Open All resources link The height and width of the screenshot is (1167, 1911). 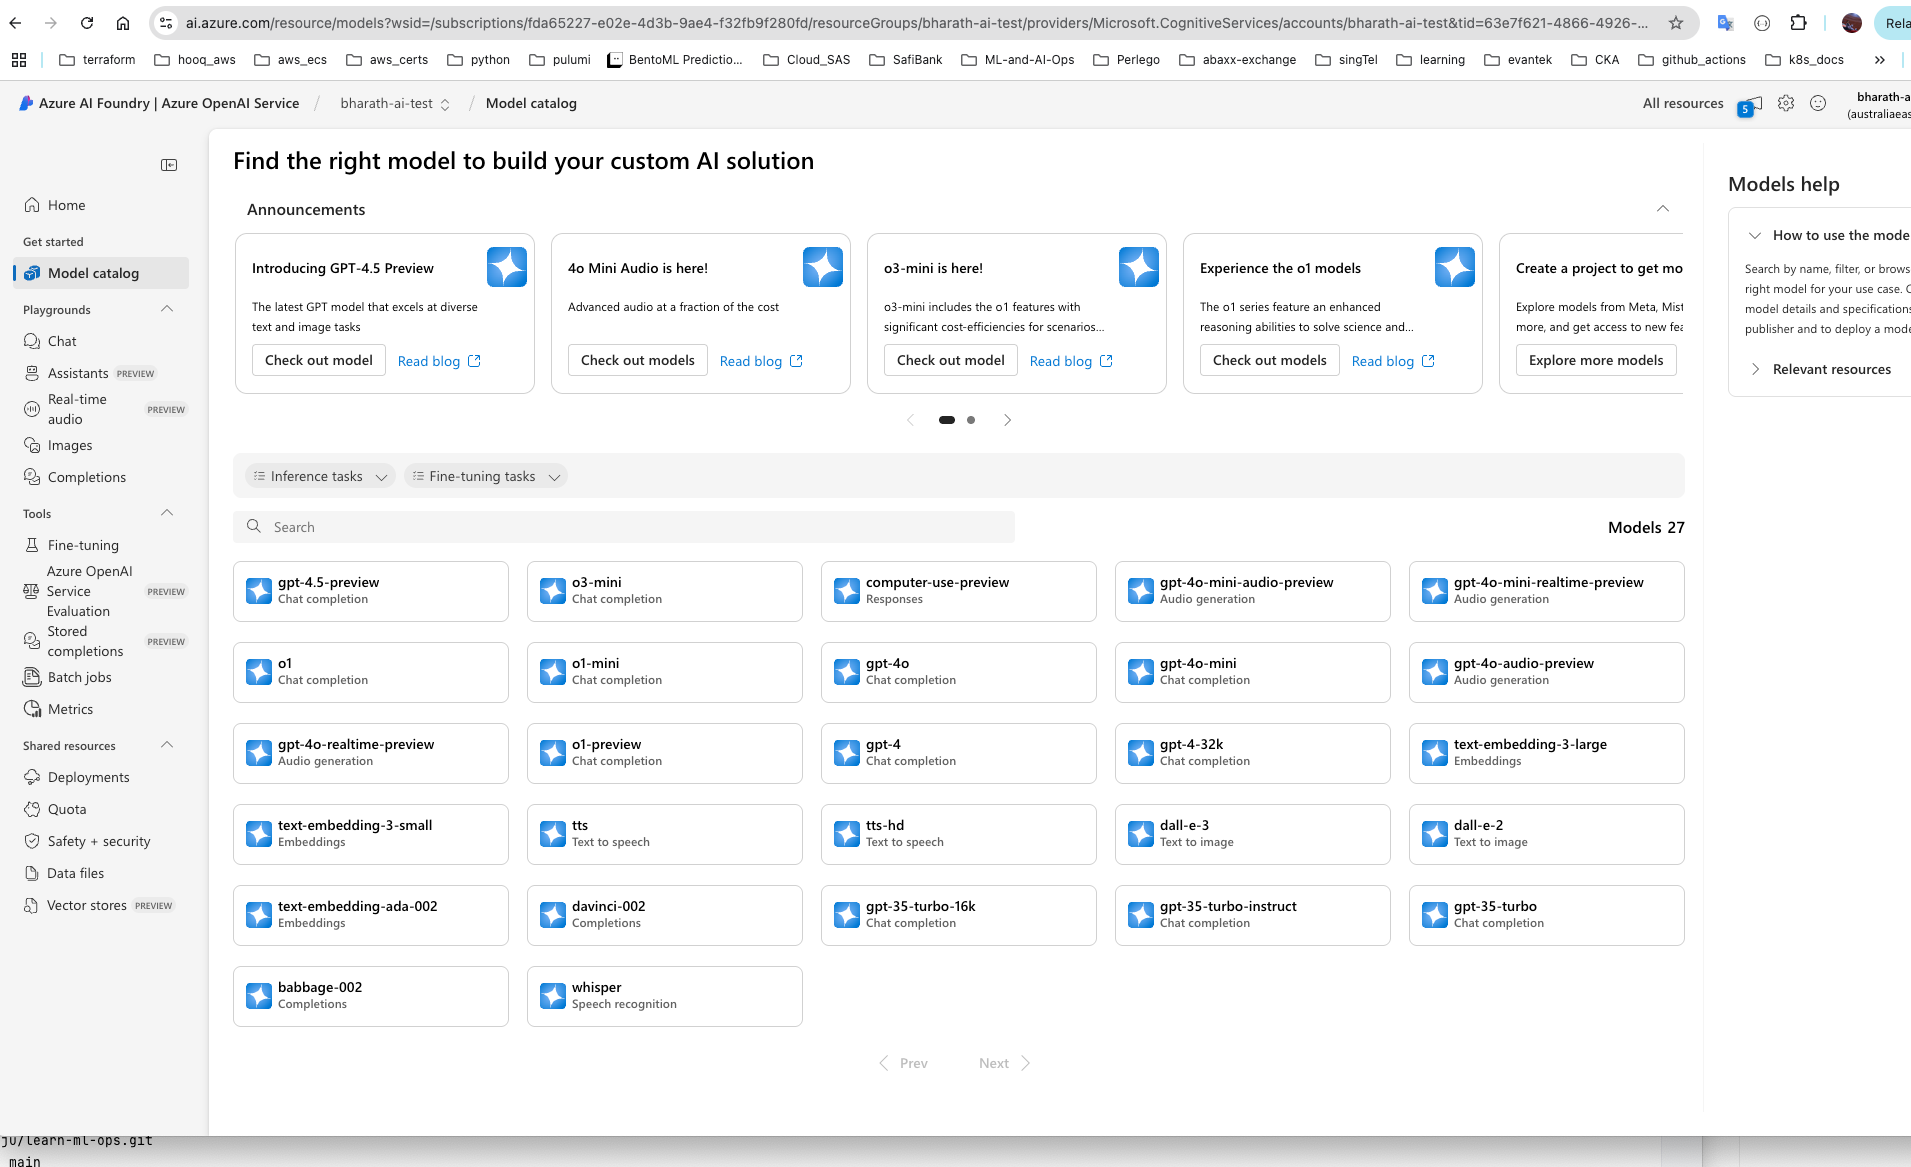(x=1683, y=103)
